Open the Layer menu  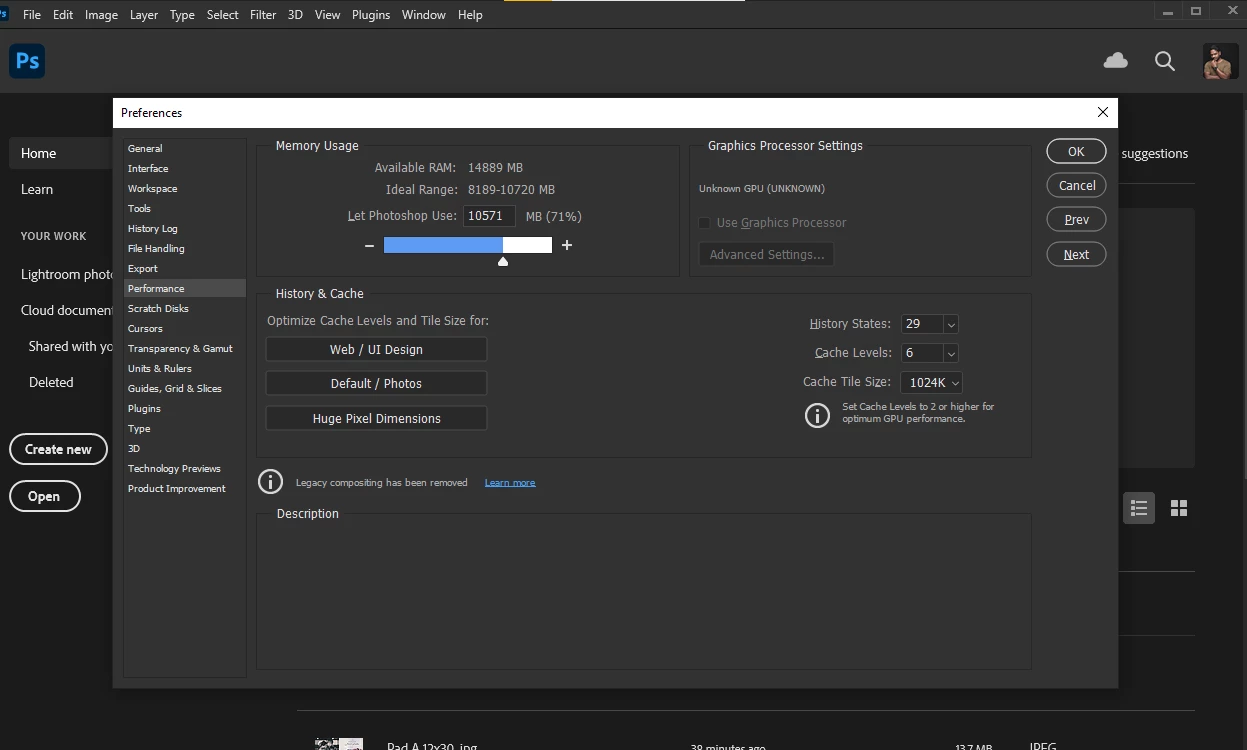pos(144,15)
